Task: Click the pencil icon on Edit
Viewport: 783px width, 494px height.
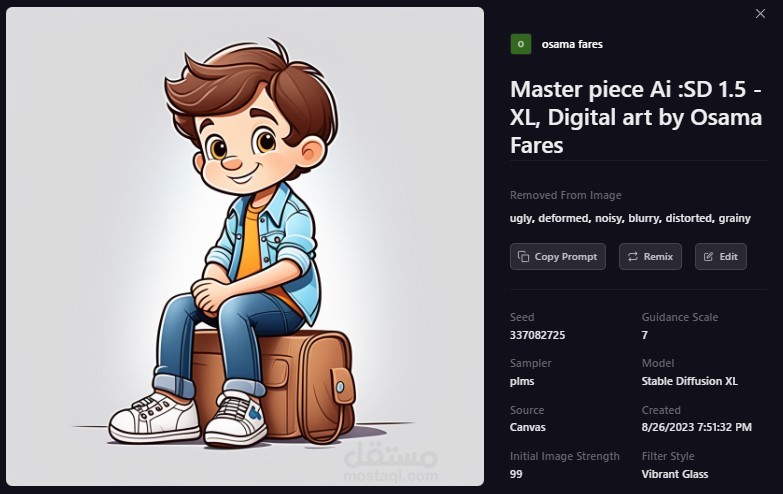Action: [708, 257]
